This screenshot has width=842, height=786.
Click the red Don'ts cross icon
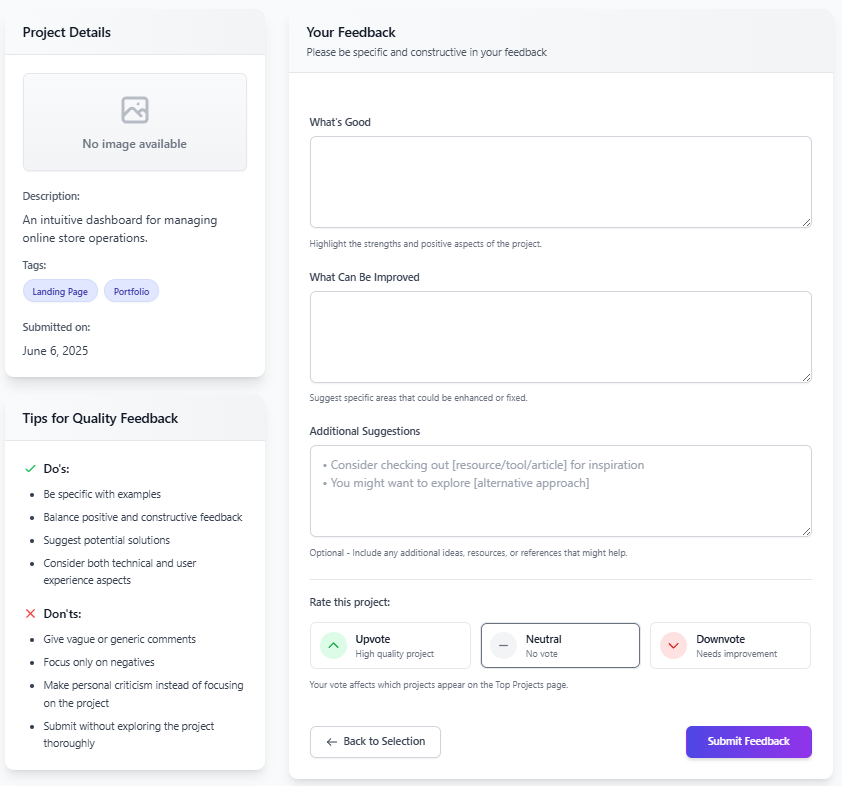31,614
